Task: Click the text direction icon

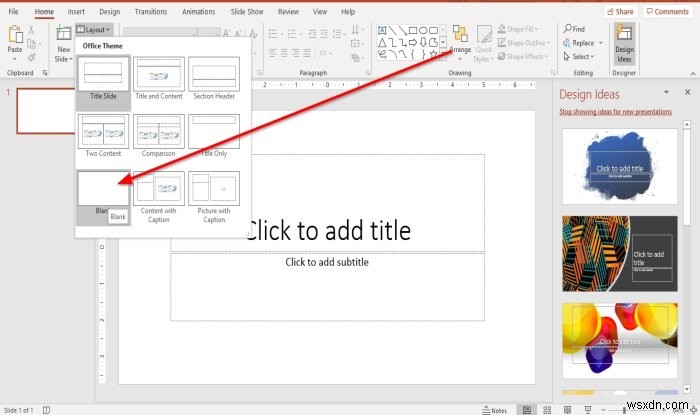Action: point(355,29)
